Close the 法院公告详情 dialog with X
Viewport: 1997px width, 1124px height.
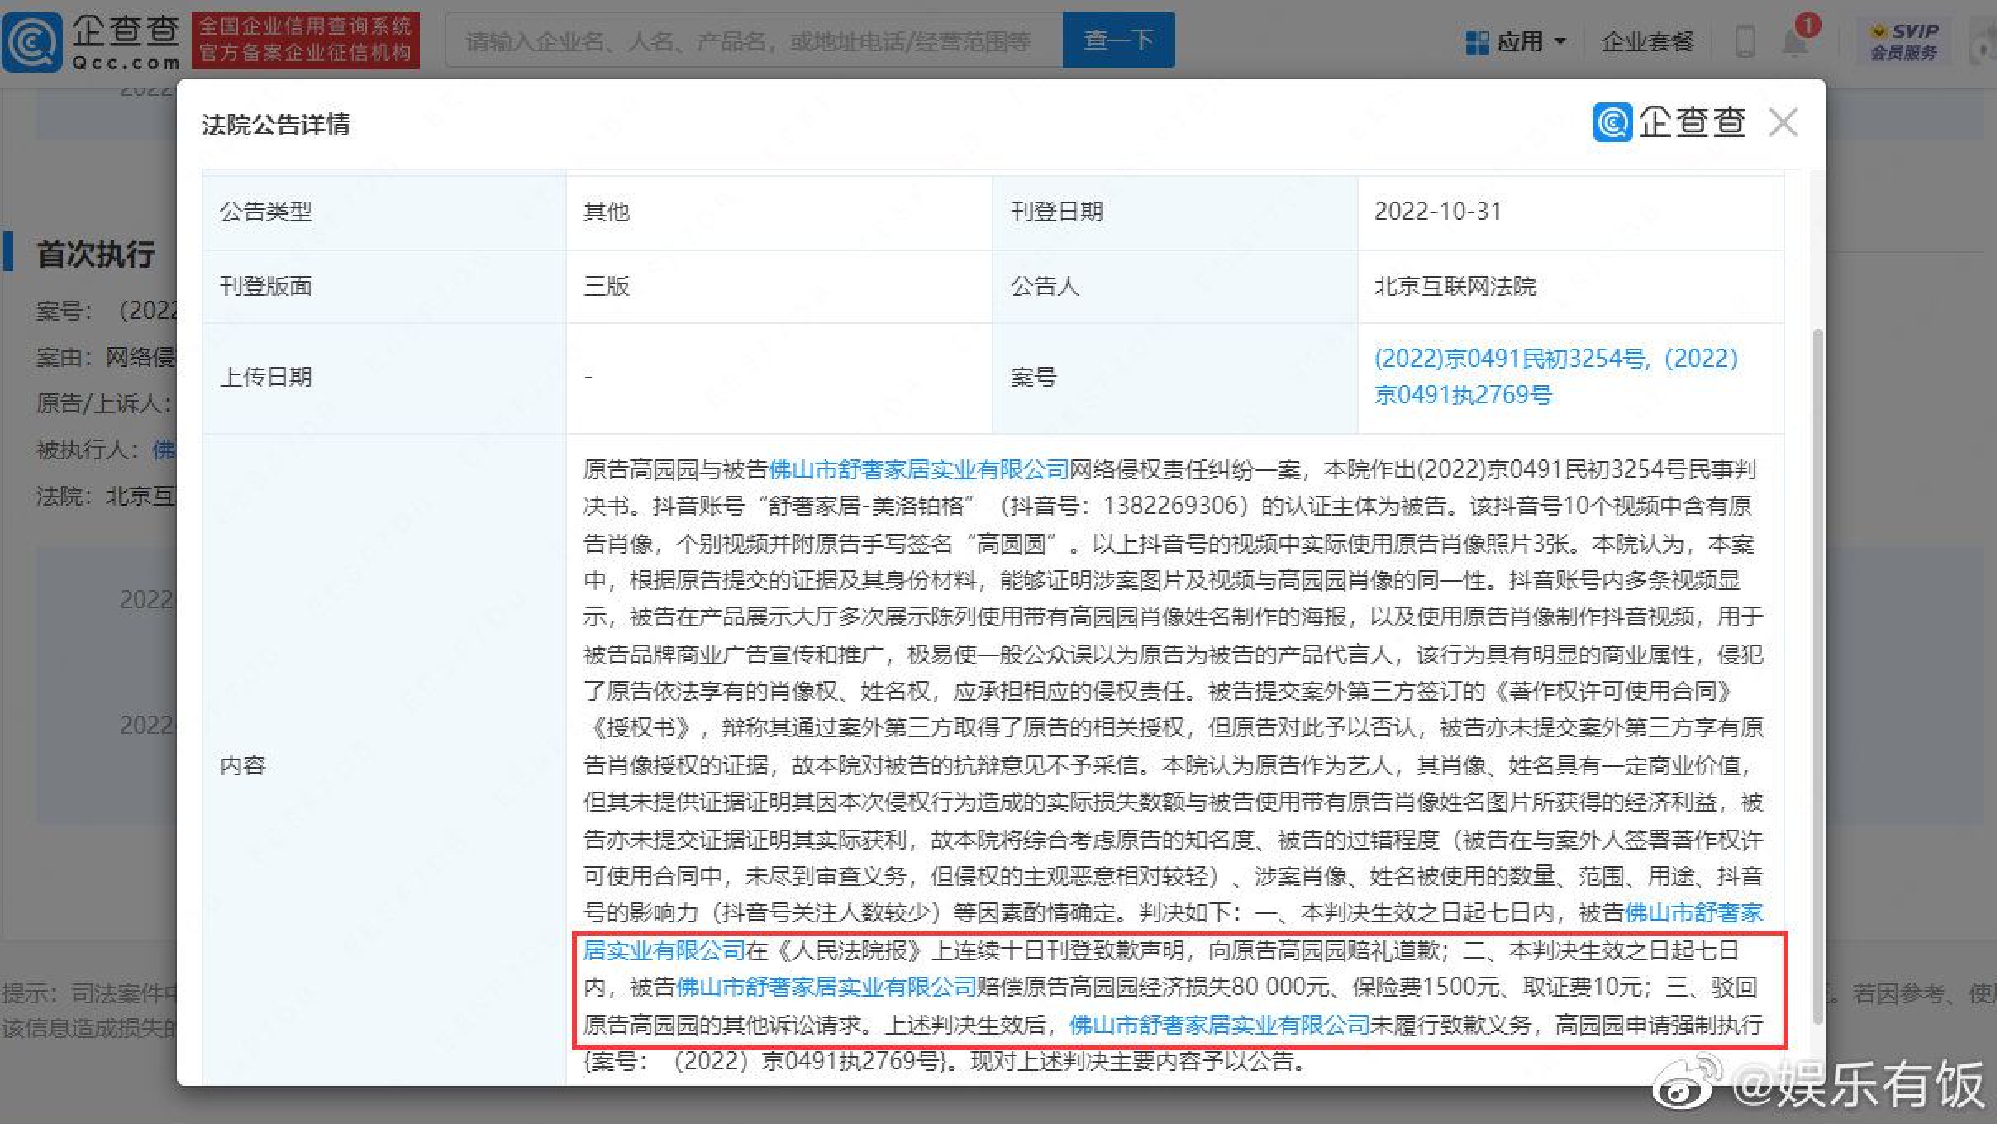pyautogui.click(x=1783, y=123)
